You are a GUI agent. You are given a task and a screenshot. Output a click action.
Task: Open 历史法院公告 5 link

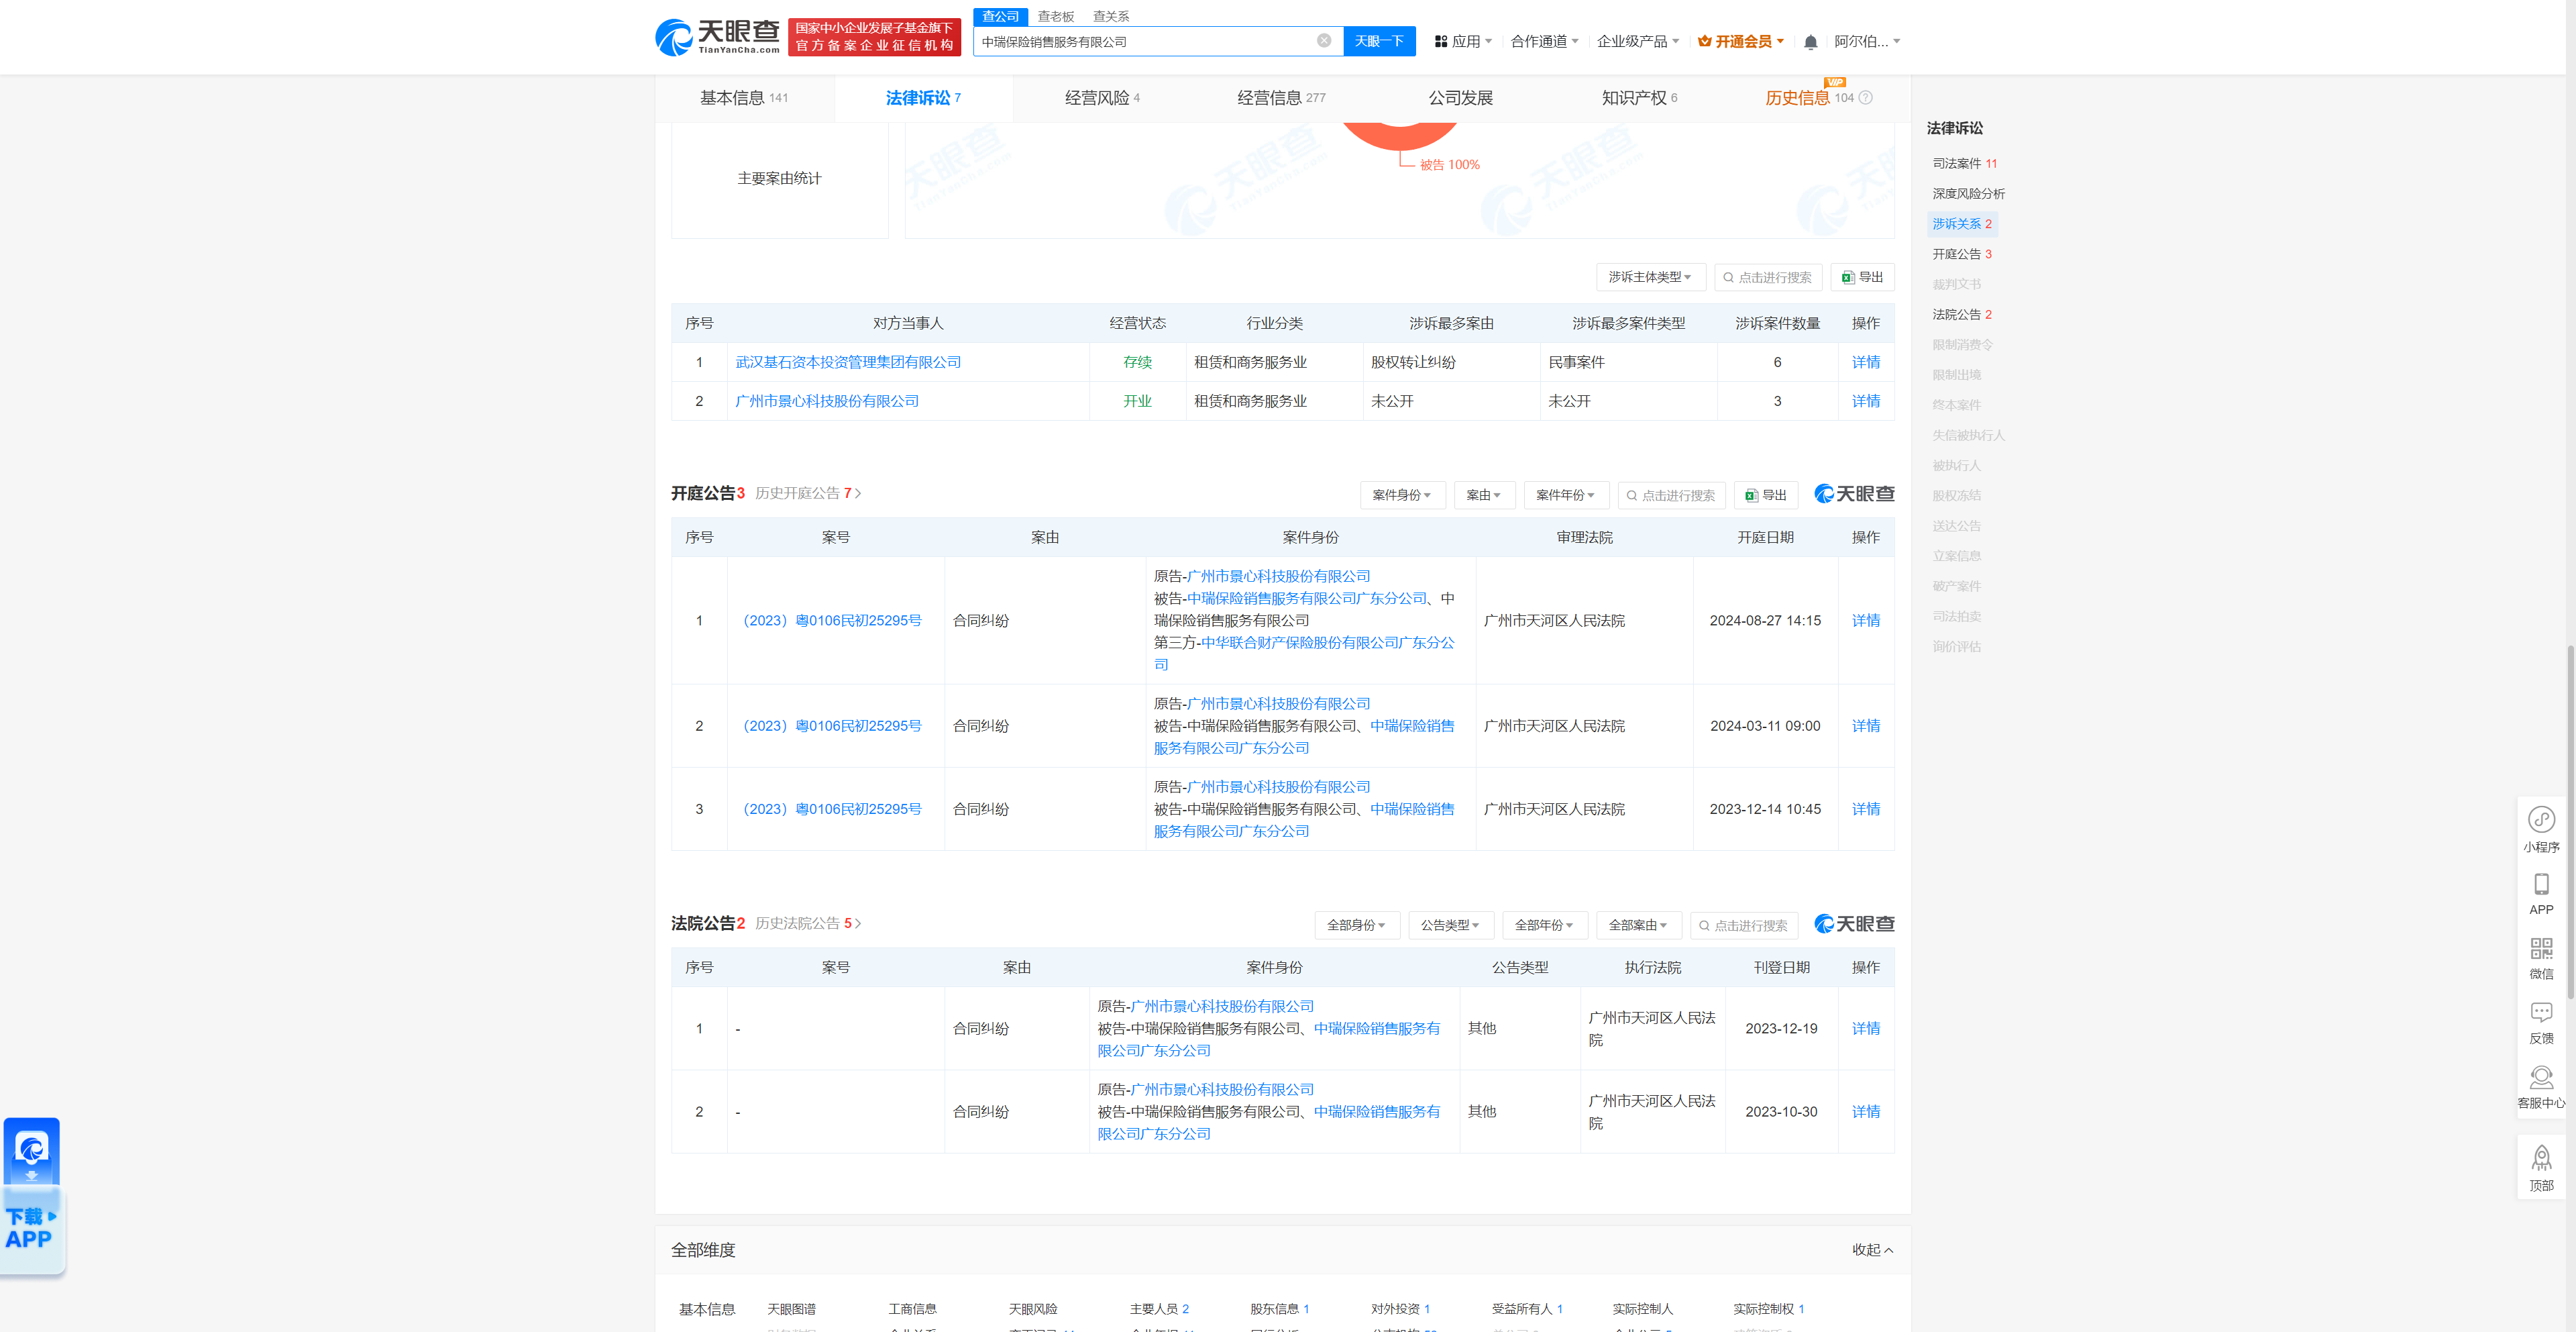pos(807,923)
